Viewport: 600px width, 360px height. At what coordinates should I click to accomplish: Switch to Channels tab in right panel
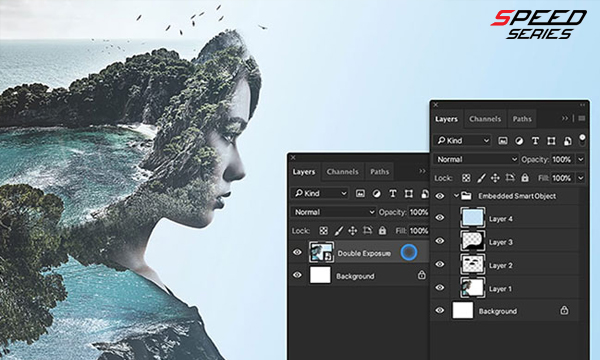click(485, 119)
